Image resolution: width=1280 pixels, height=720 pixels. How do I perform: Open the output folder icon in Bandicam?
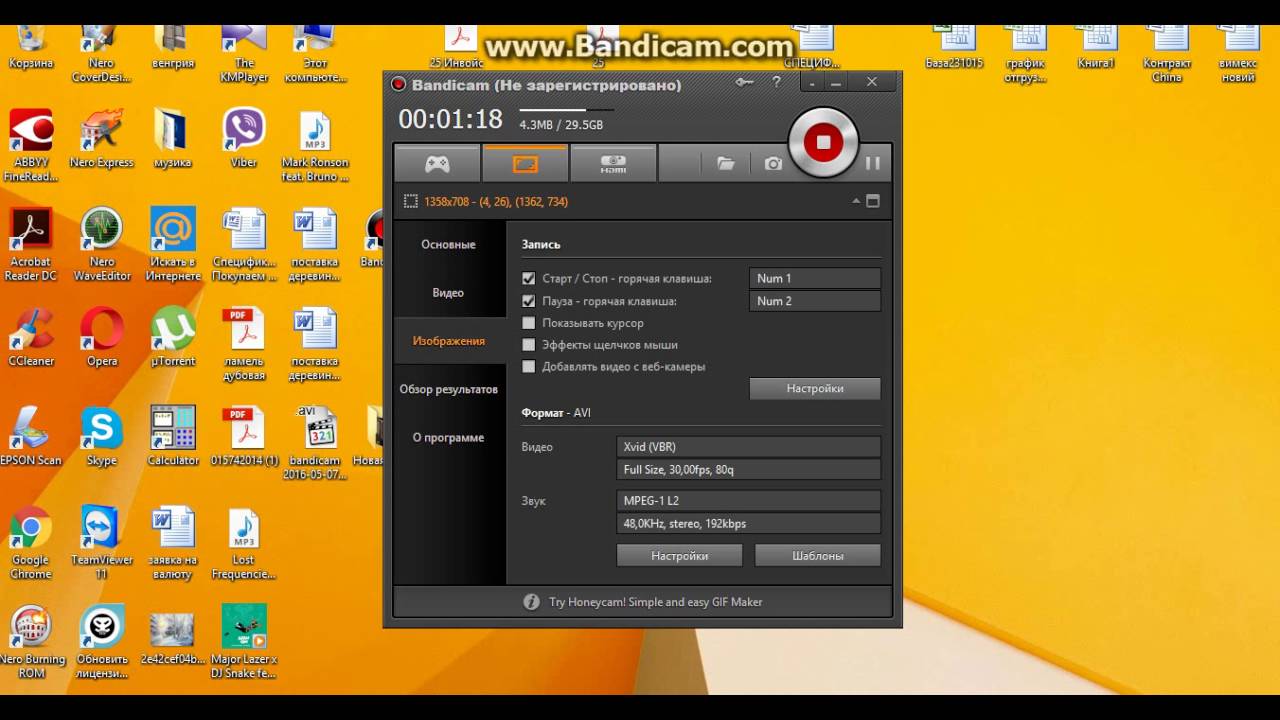coord(726,163)
